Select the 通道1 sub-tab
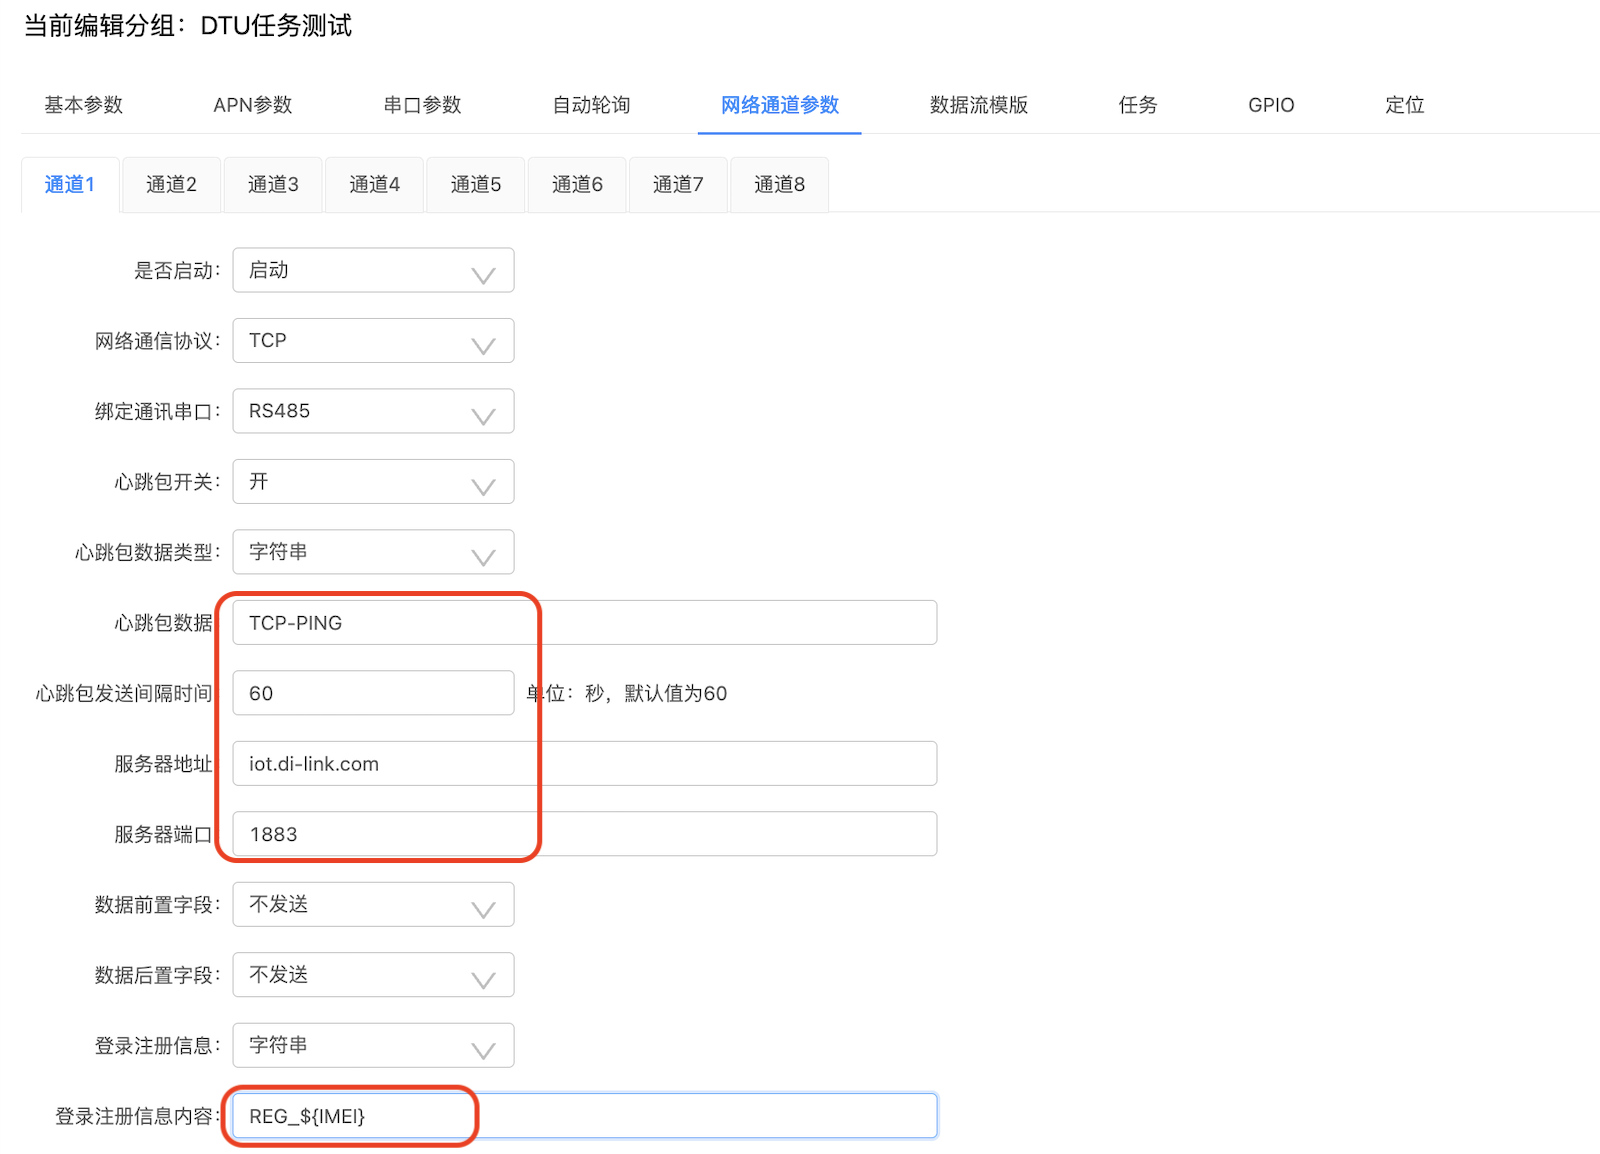1600x1154 pixels. (x=70, y=184)
